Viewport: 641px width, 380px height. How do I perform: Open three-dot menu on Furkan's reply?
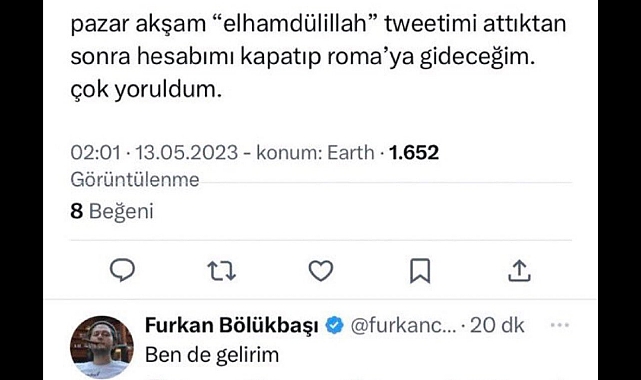(x=560, y=325)
